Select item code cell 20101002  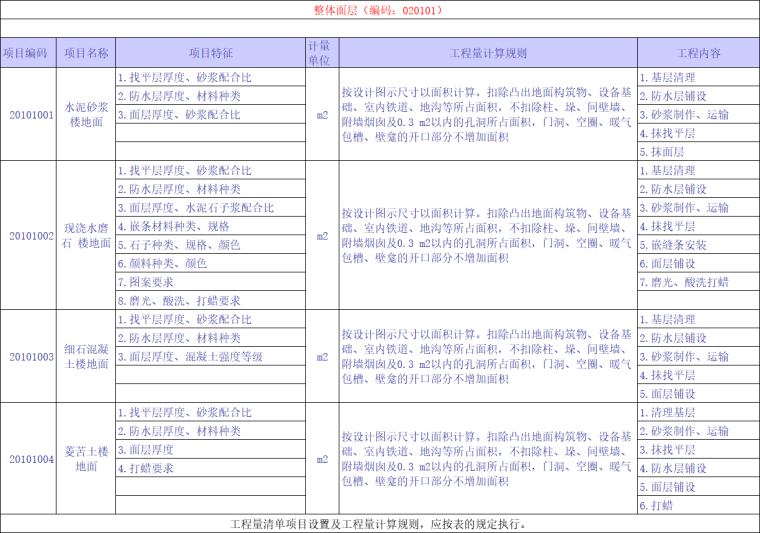pos(28,236)
